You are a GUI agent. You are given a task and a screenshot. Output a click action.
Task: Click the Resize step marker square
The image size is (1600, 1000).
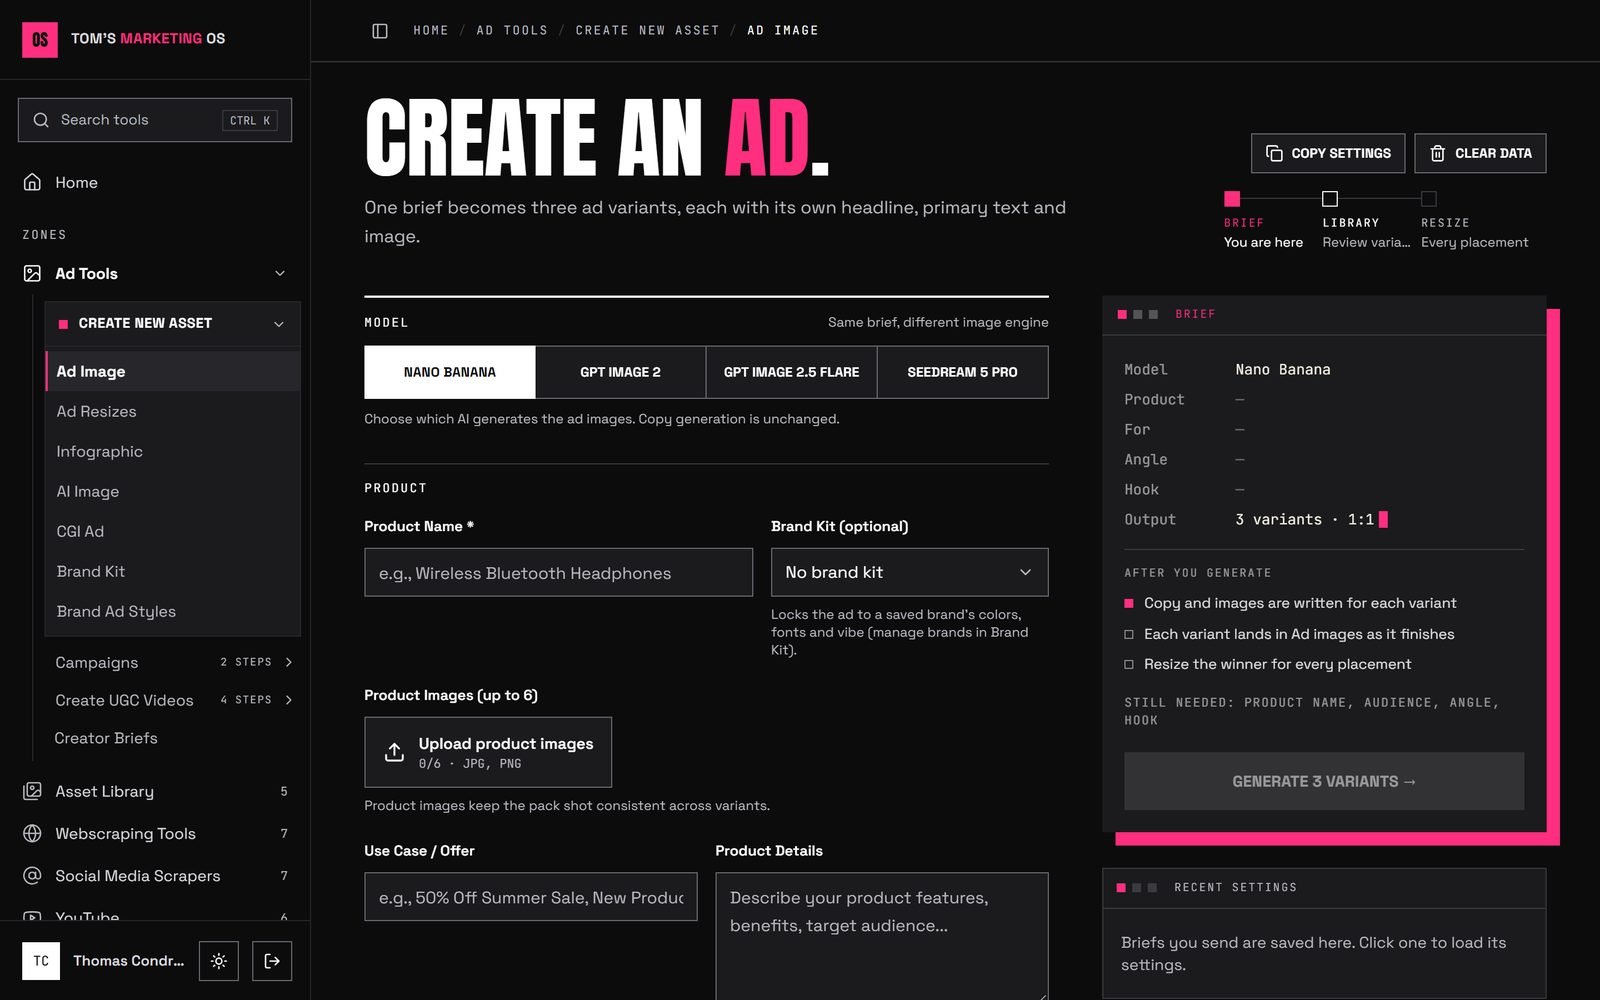click(1429, 198)
